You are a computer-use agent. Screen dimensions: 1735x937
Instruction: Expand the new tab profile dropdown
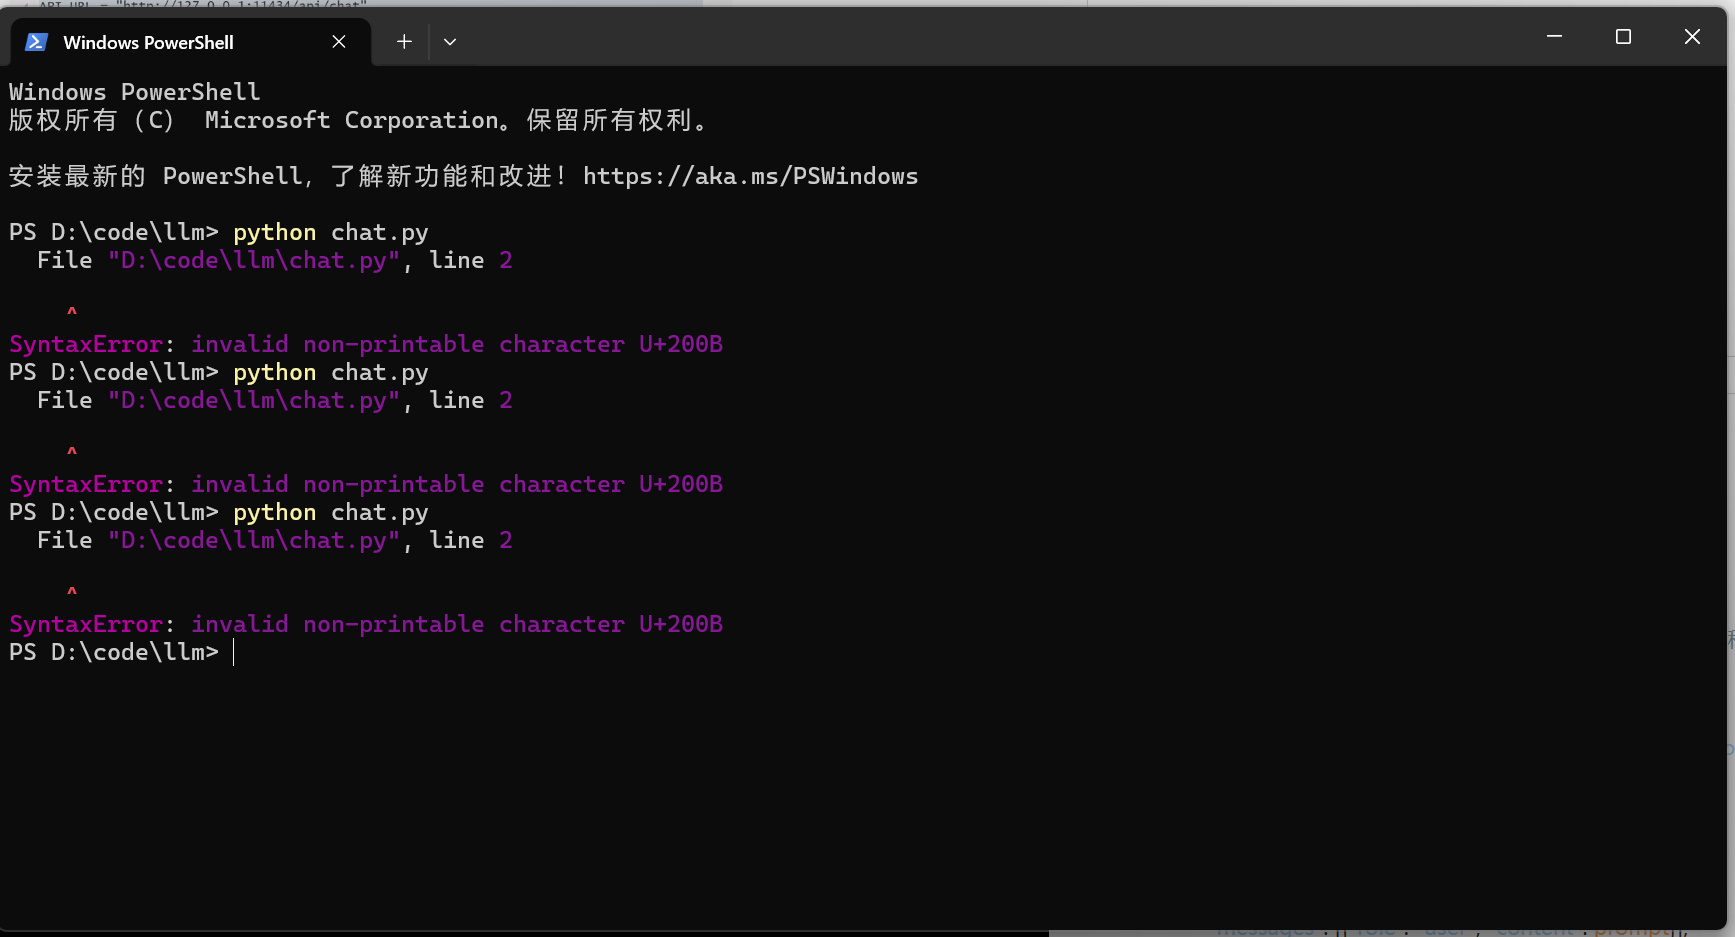(x=450, y=42)
